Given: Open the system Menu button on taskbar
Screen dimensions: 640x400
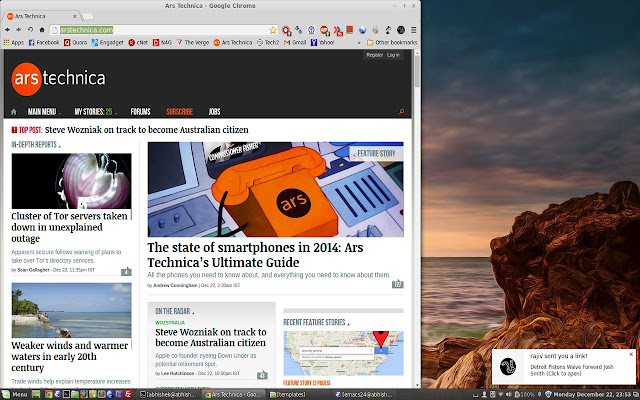Looking at the screenshot, I should [15, 394].
